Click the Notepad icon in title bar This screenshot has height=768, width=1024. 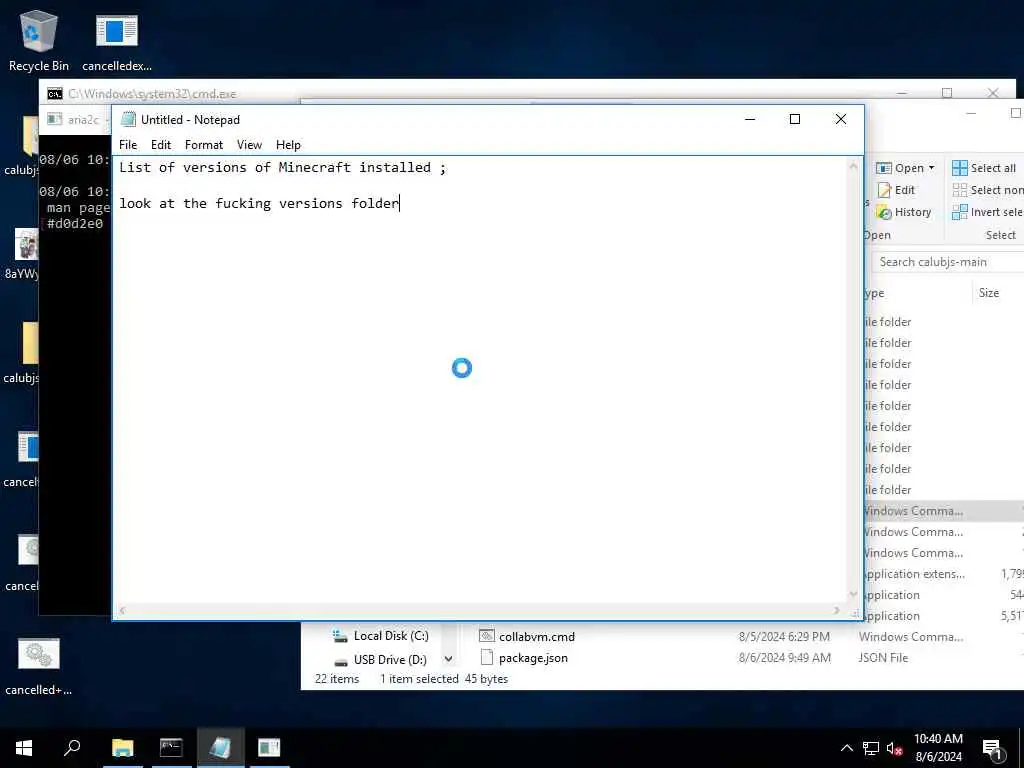[x=129, y=120]
